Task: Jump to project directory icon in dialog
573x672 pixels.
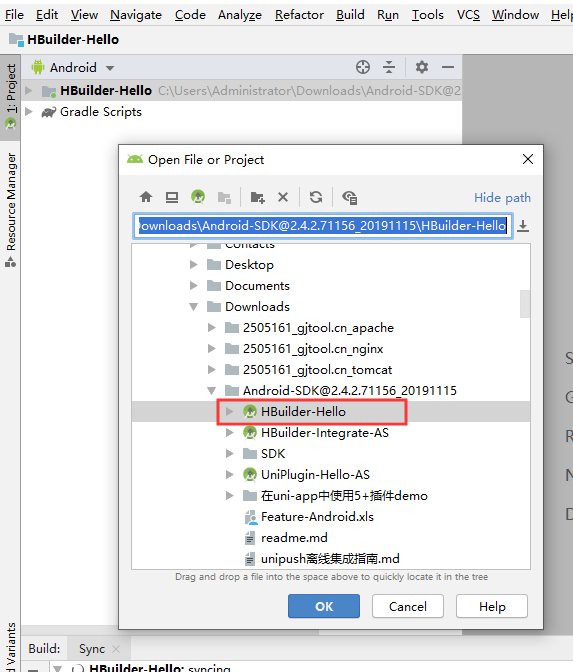Action: coord(198,197)
